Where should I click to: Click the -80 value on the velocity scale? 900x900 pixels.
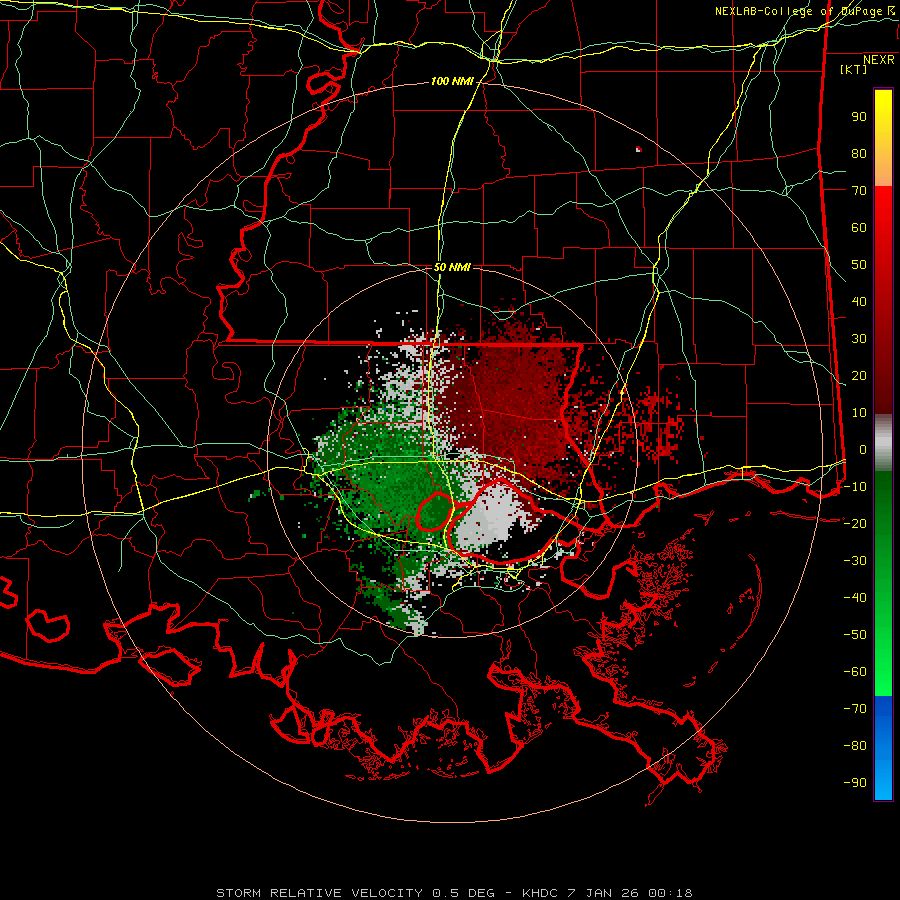855,746
